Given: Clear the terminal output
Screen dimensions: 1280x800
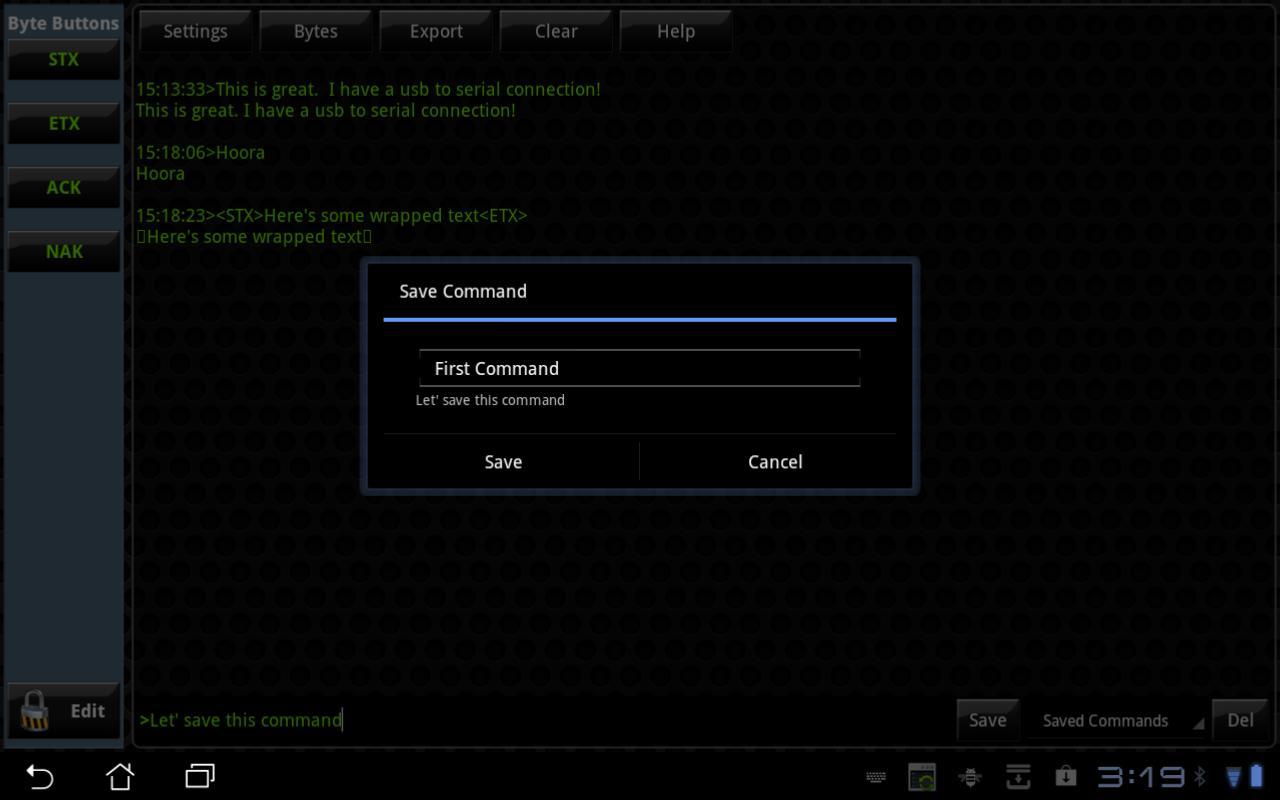Looking at the screenshot, I should tap(555, 31).
